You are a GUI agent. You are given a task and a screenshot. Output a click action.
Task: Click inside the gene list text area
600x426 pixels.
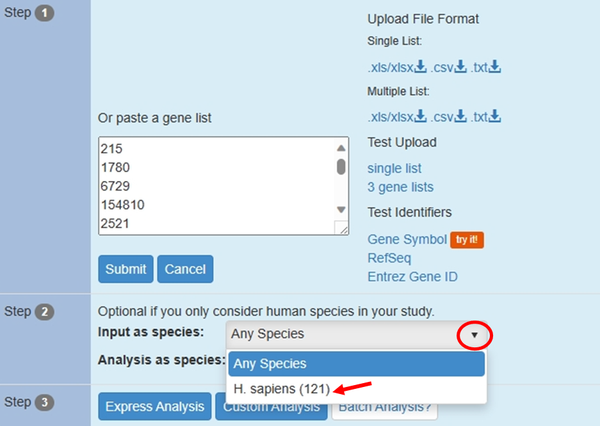point(215,186)
